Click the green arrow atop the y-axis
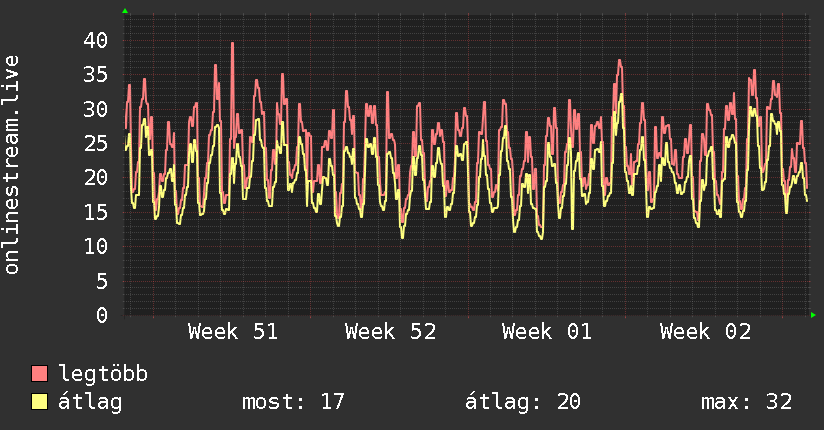The width and height of the screenshot is (824, 430). [125, 11]
